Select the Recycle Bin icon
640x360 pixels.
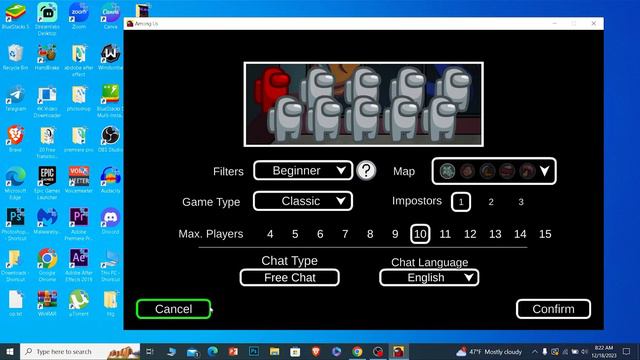[16, 57]
